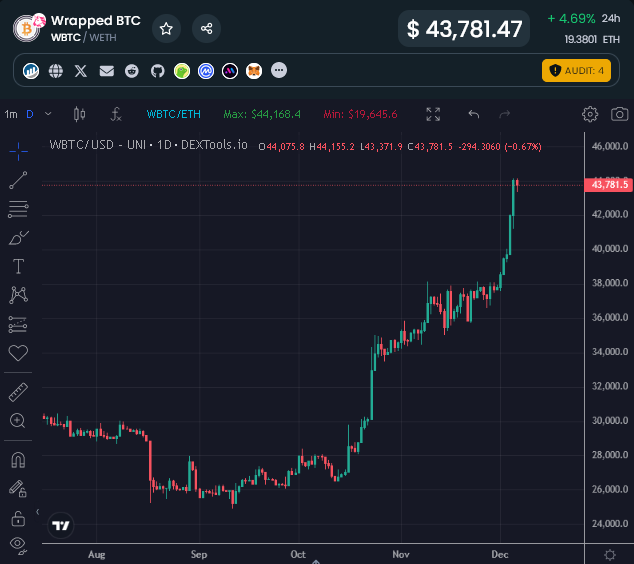This screenshot has width=634, height=564.
Task: Open the email contact icon
Action: coord(107,71)
